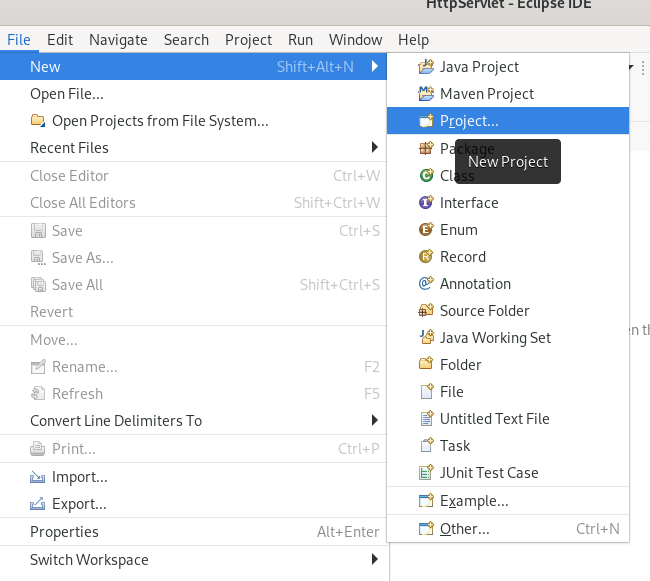Click the Record icon
Screen dimensions: 650x581
point(426,257)
